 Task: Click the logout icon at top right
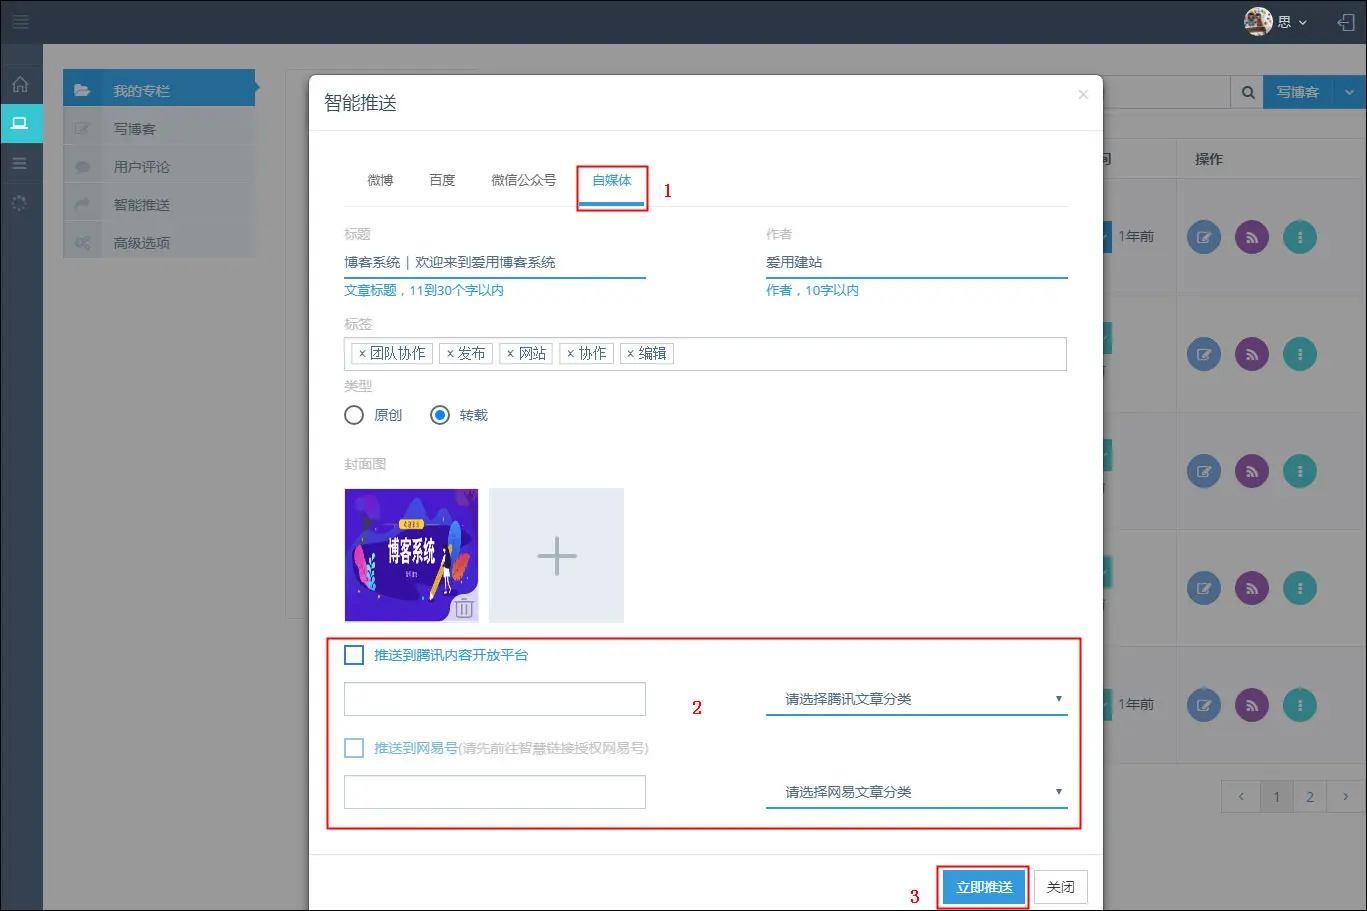click(x=1345, y=22)
